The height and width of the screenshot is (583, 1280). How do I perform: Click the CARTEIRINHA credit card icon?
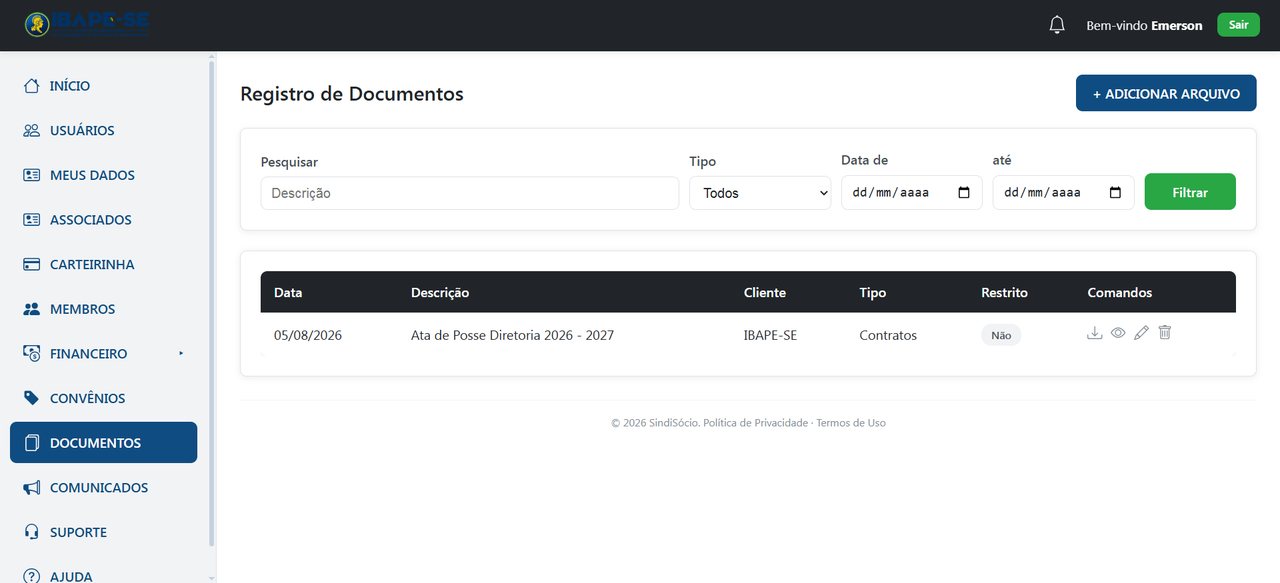(x=32, y=264)
